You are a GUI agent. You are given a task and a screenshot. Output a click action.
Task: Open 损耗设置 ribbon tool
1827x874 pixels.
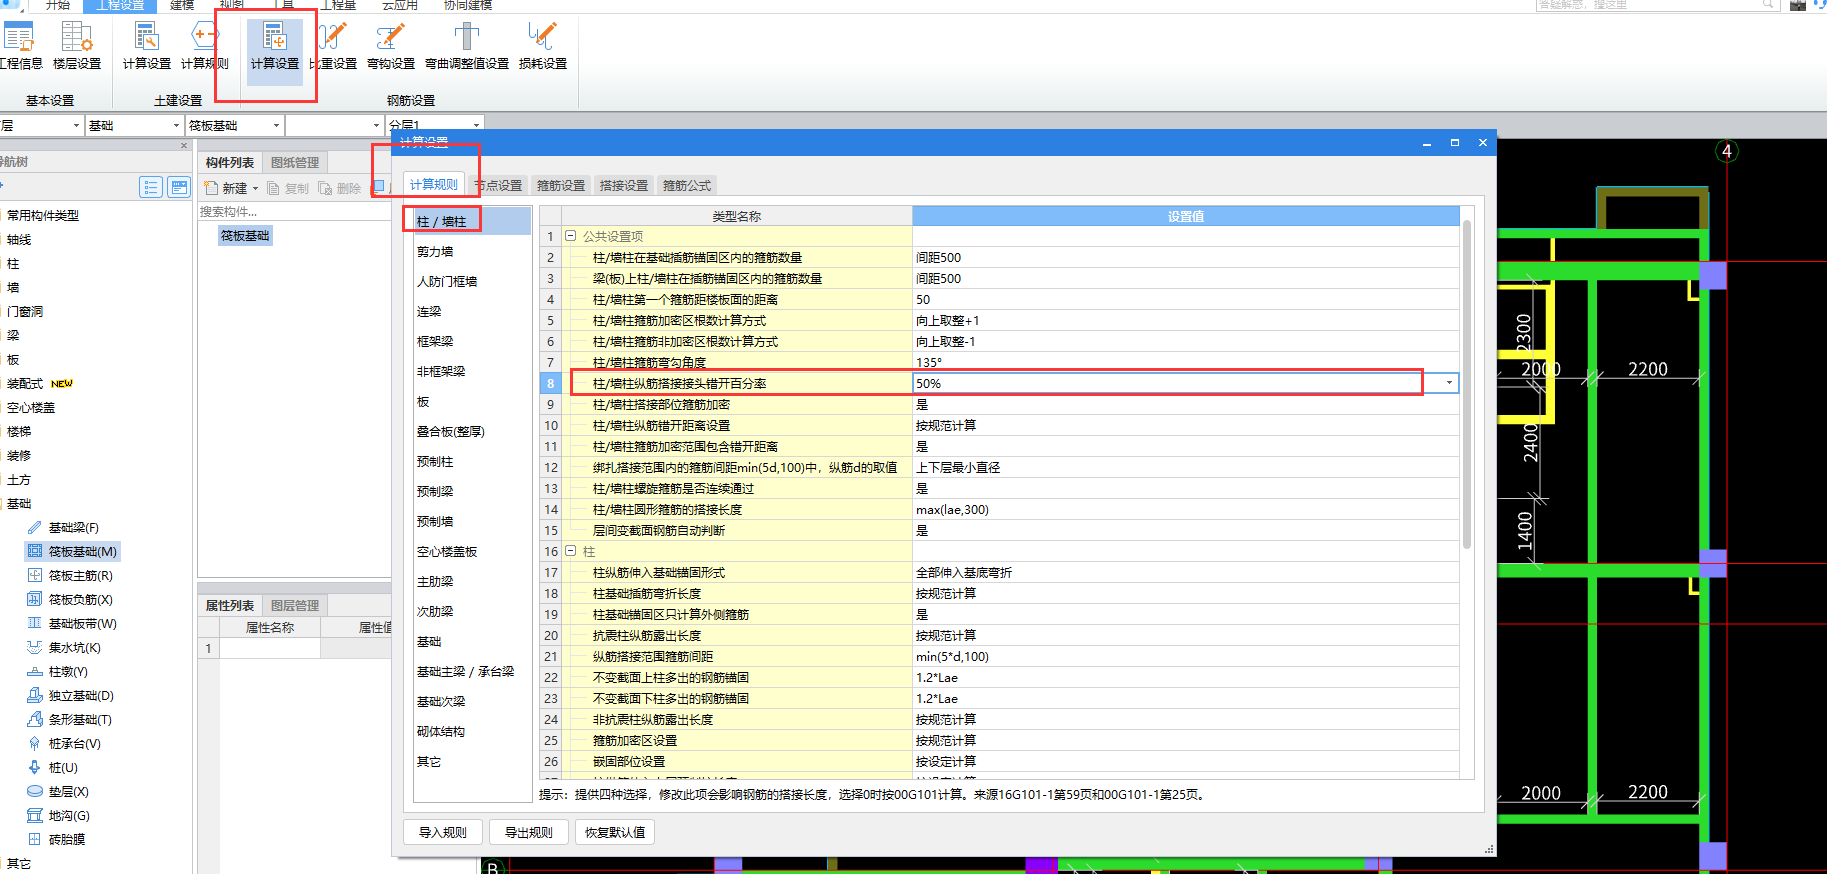[543, 46]
